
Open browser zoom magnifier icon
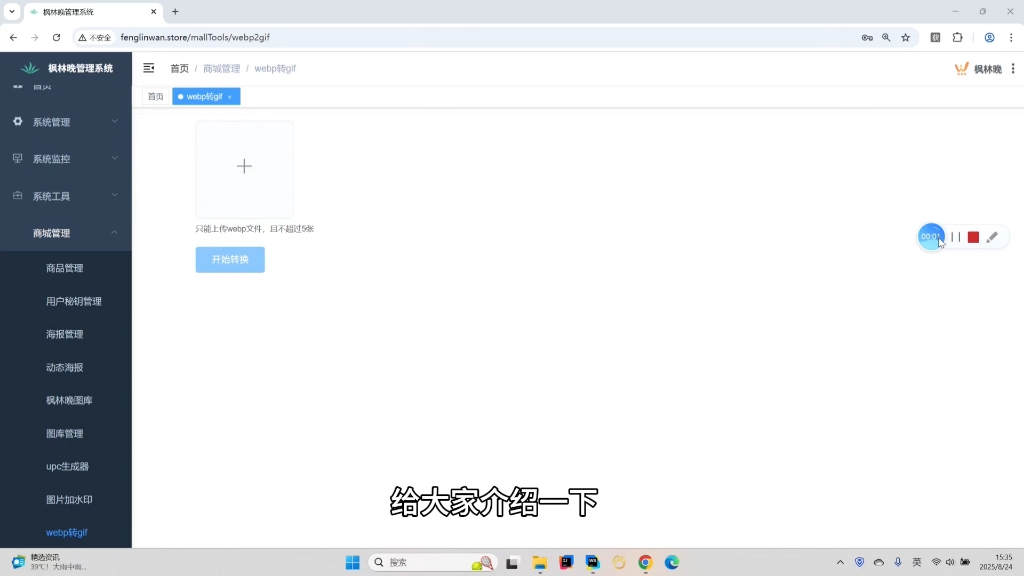pos(886,37)
